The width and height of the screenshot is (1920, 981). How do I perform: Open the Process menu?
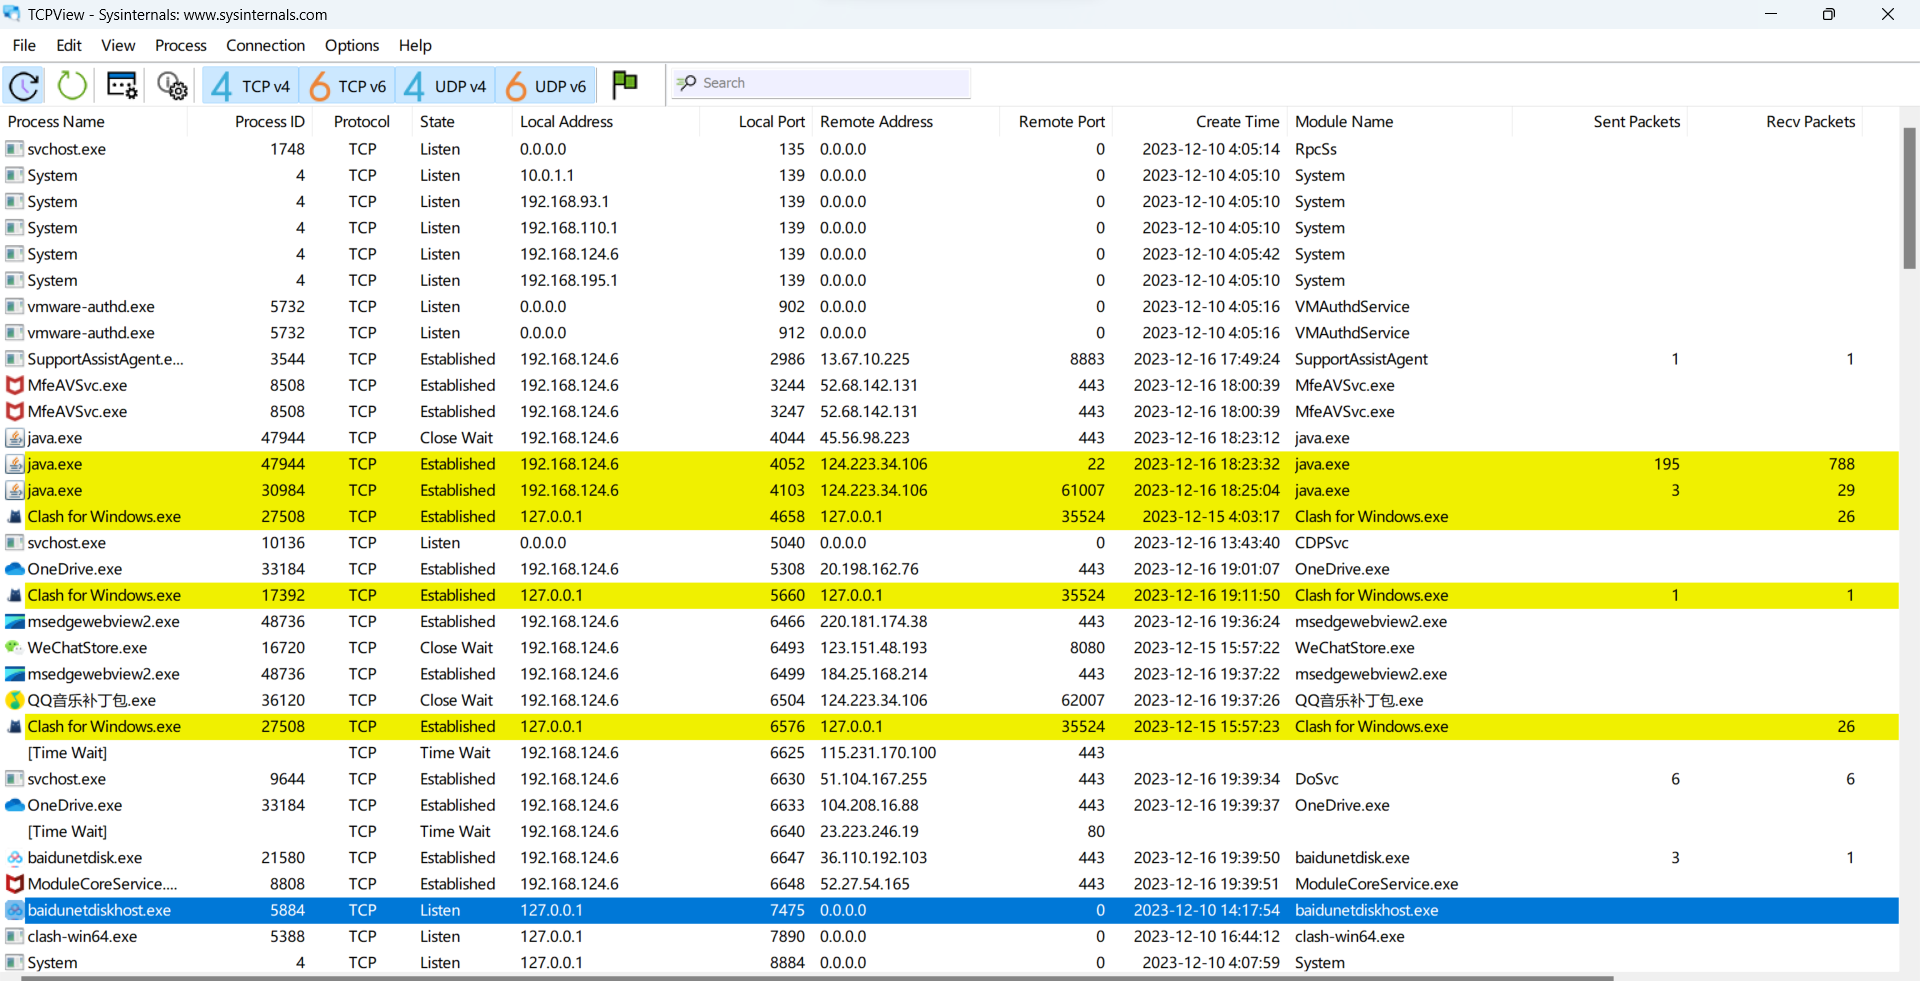(x=180, y=45)
